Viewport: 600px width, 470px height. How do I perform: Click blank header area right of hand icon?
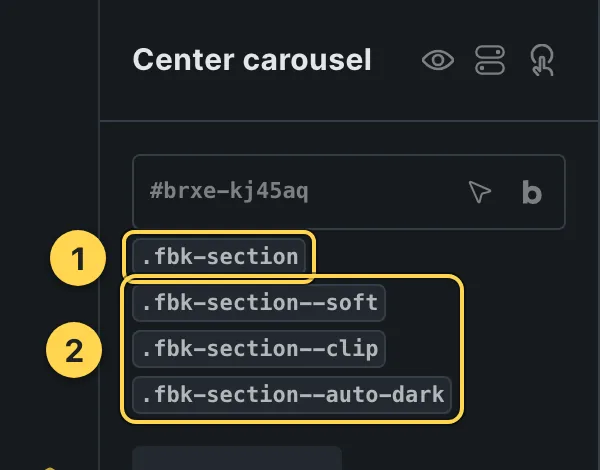tap(577, 60)
